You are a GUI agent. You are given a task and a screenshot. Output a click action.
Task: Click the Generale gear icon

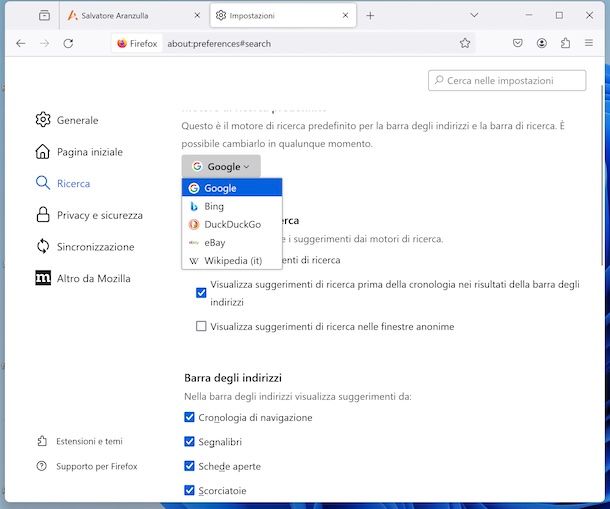43,119
